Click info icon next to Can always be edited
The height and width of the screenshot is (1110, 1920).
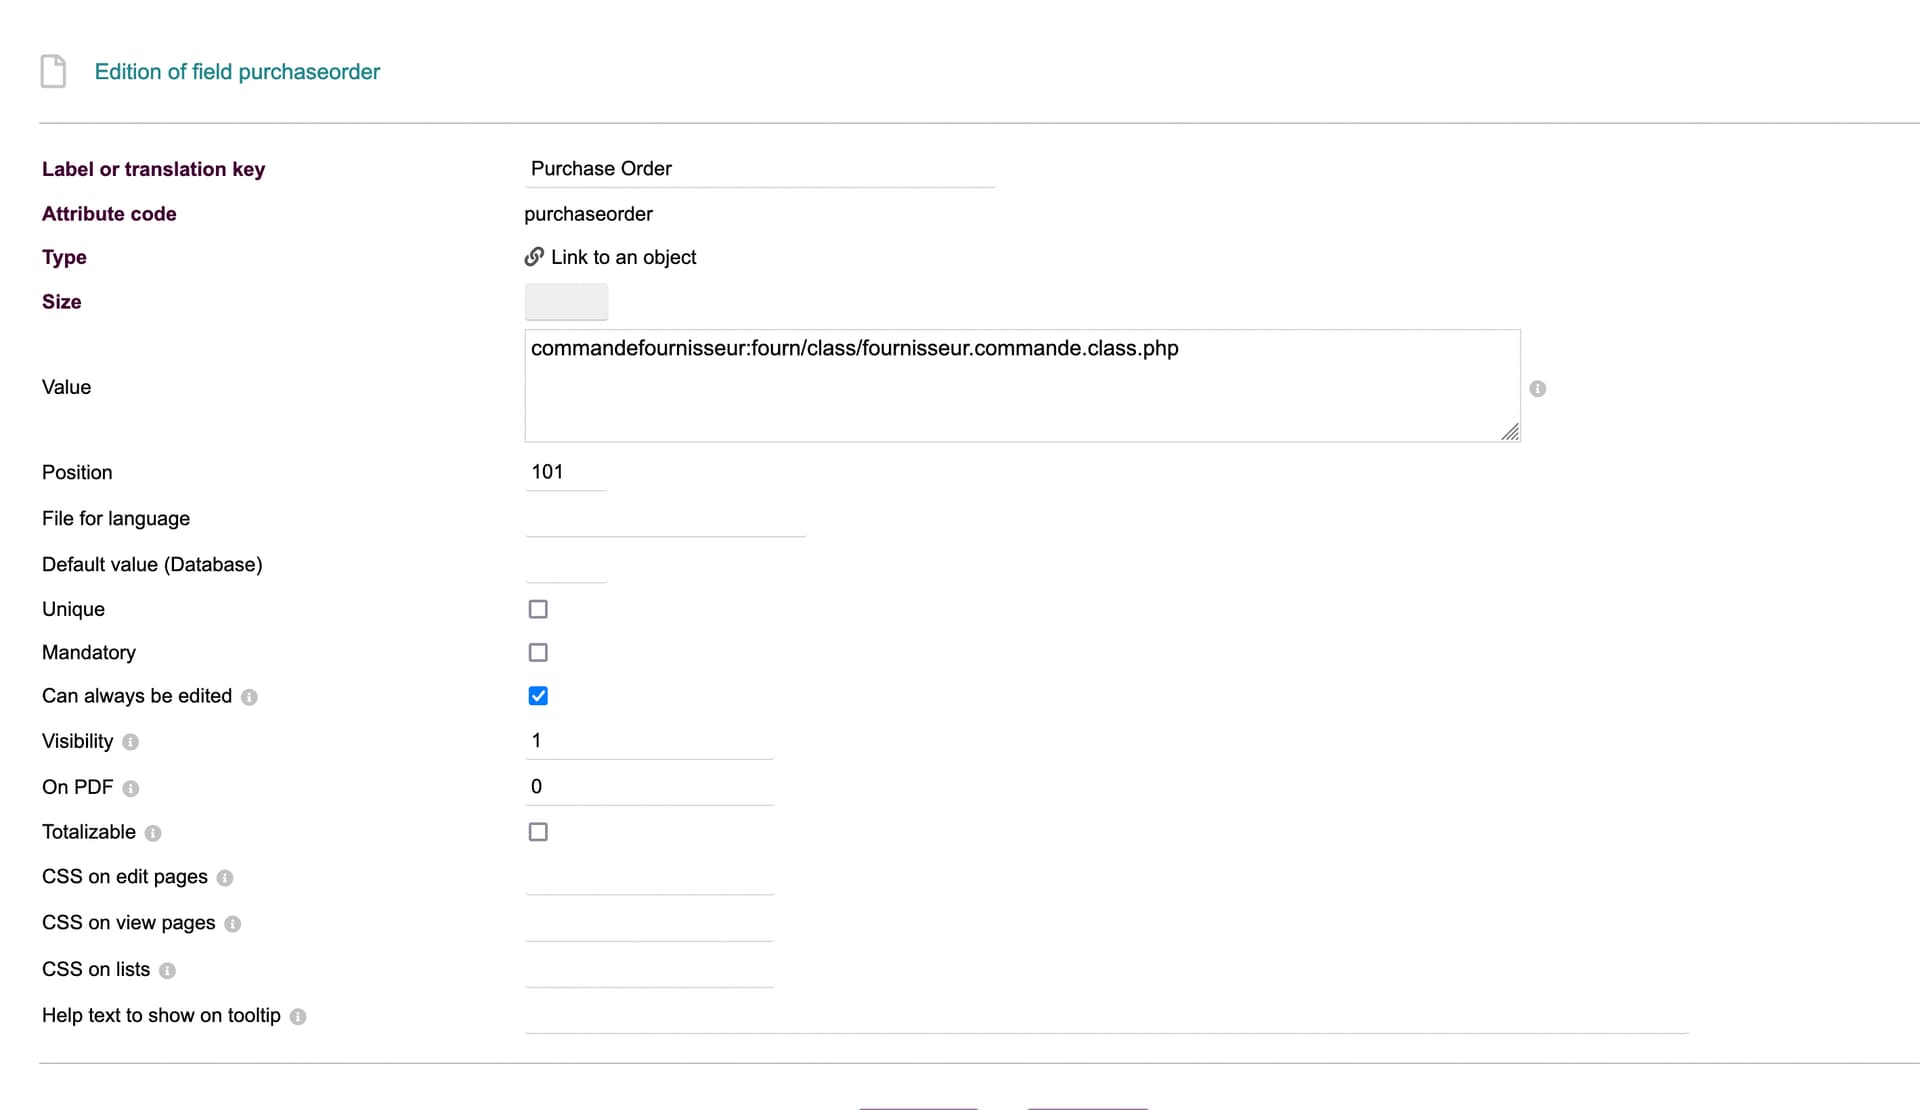249,697
